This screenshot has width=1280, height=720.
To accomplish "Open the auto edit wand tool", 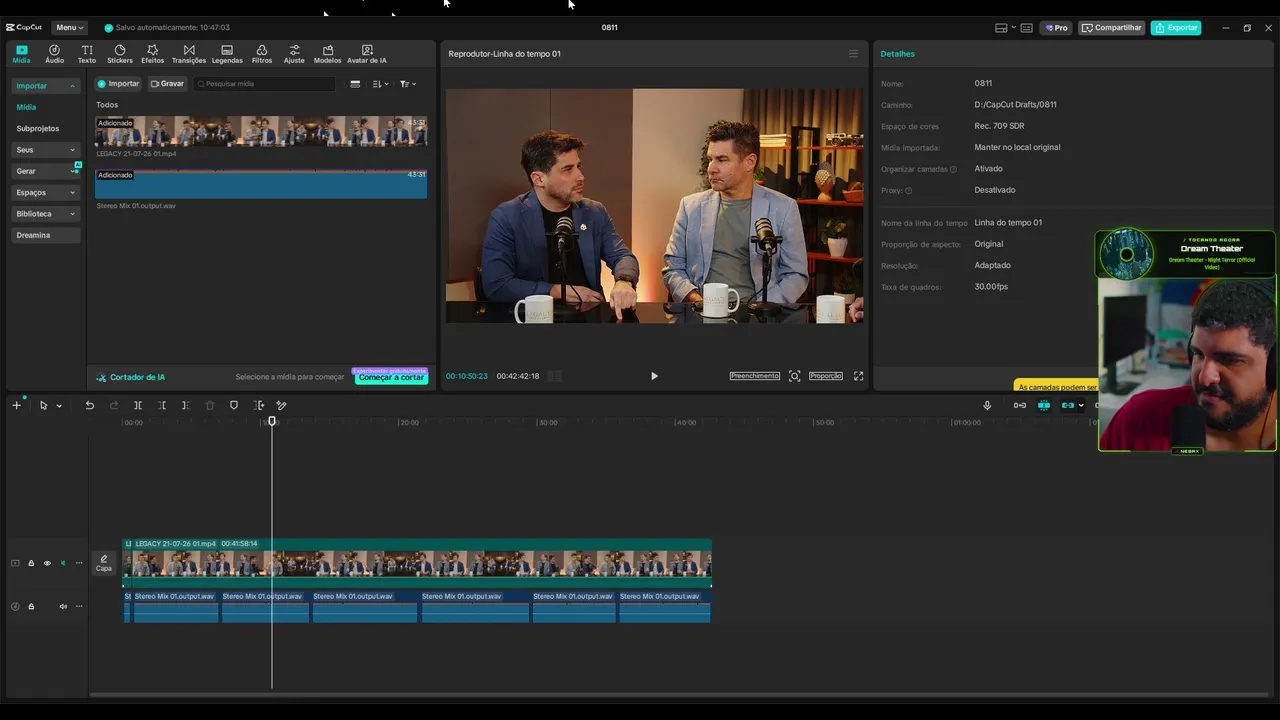I will 282,405.
